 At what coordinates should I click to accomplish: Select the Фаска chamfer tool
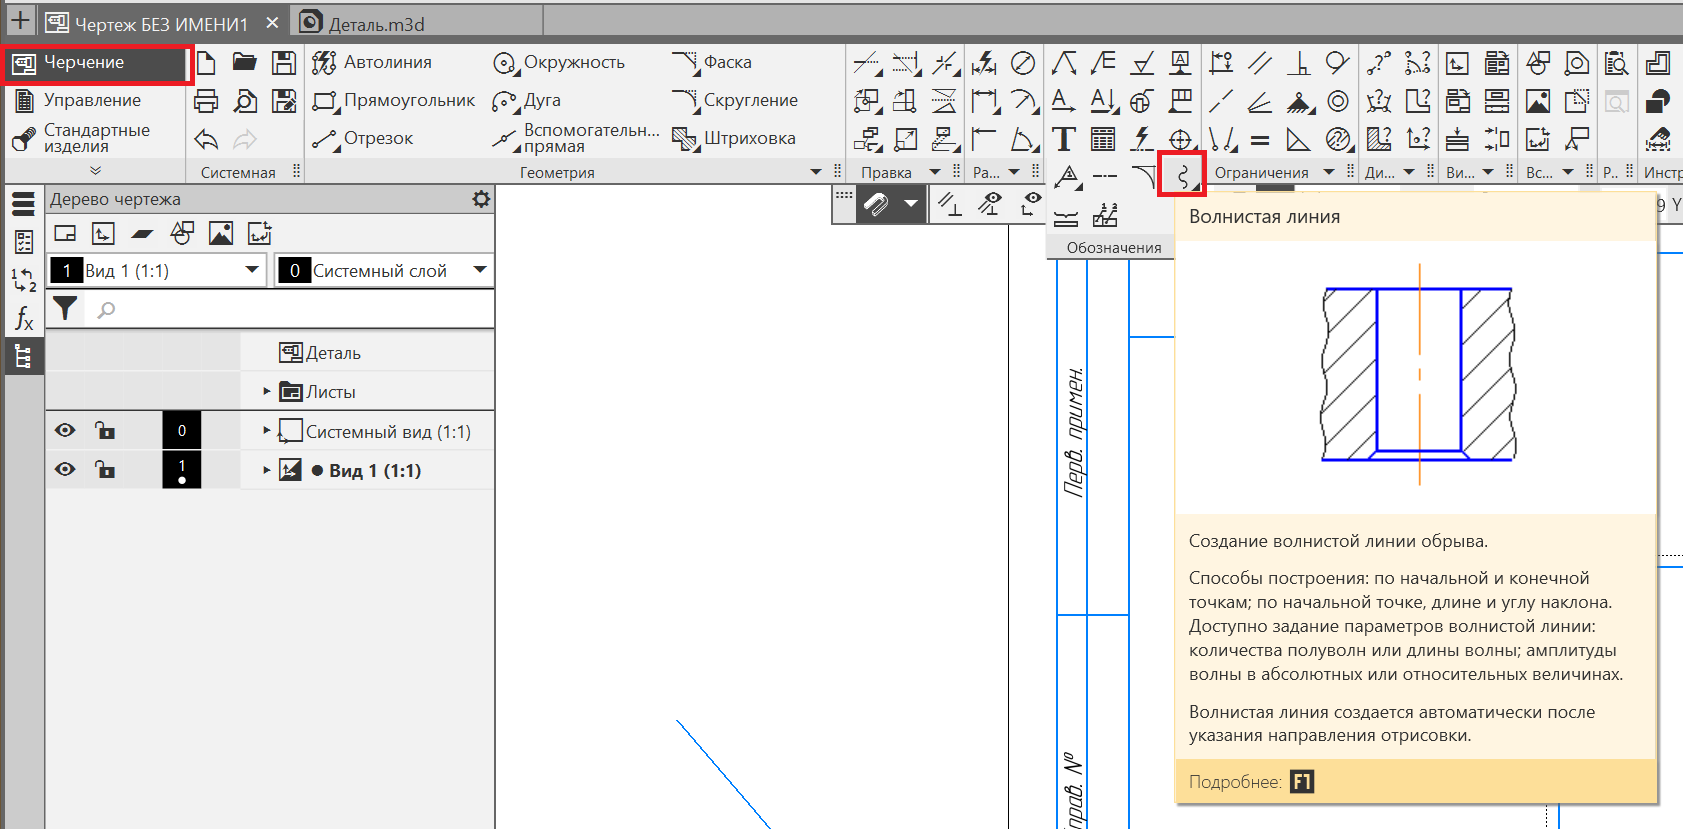point(712,63)
